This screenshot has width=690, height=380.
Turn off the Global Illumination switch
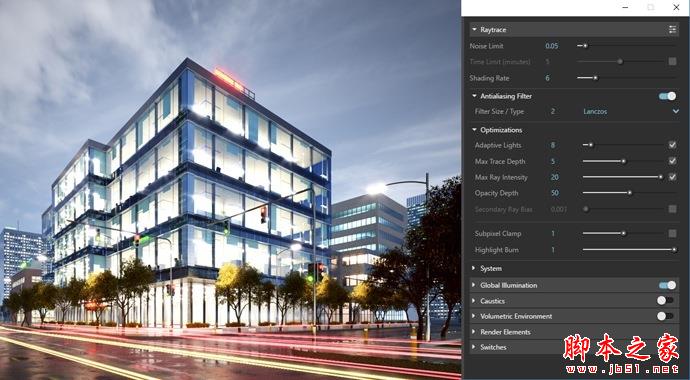667,285
